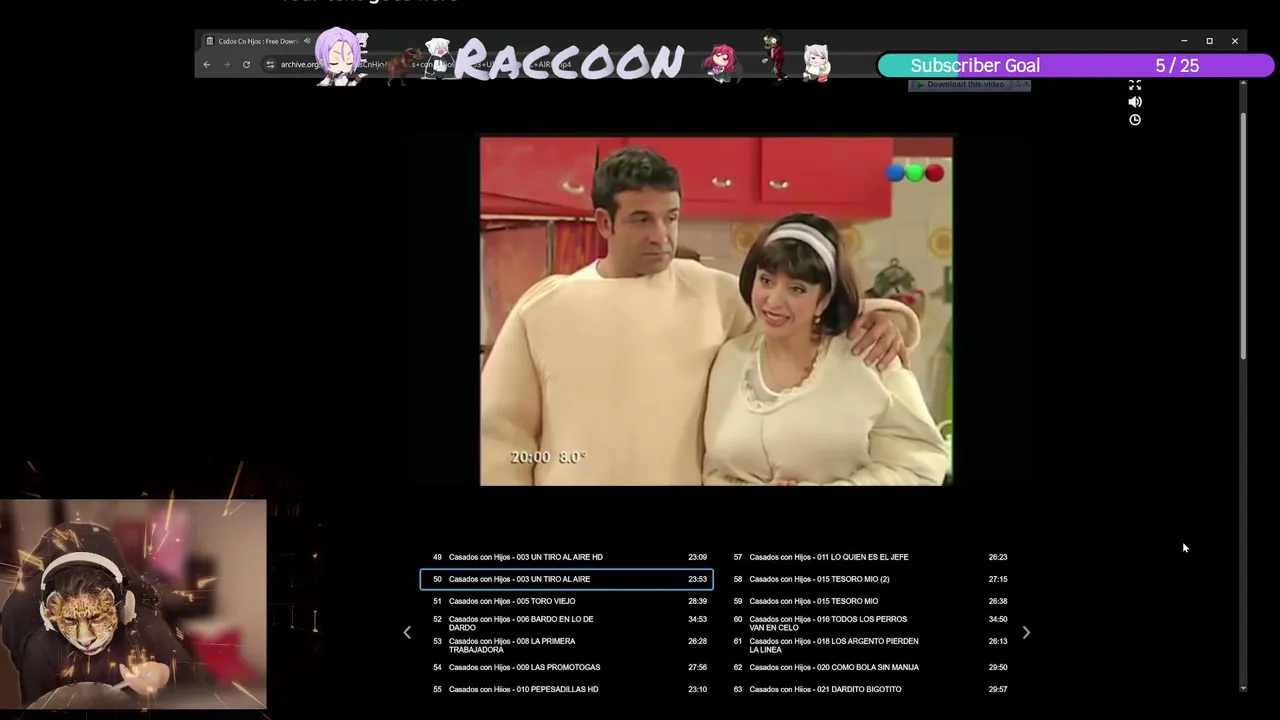The width and height of the screenshot is (1280, 720).
Task: Show previous playlist page with left arrow
Action: pyautogui.click(x=407, y=632)
